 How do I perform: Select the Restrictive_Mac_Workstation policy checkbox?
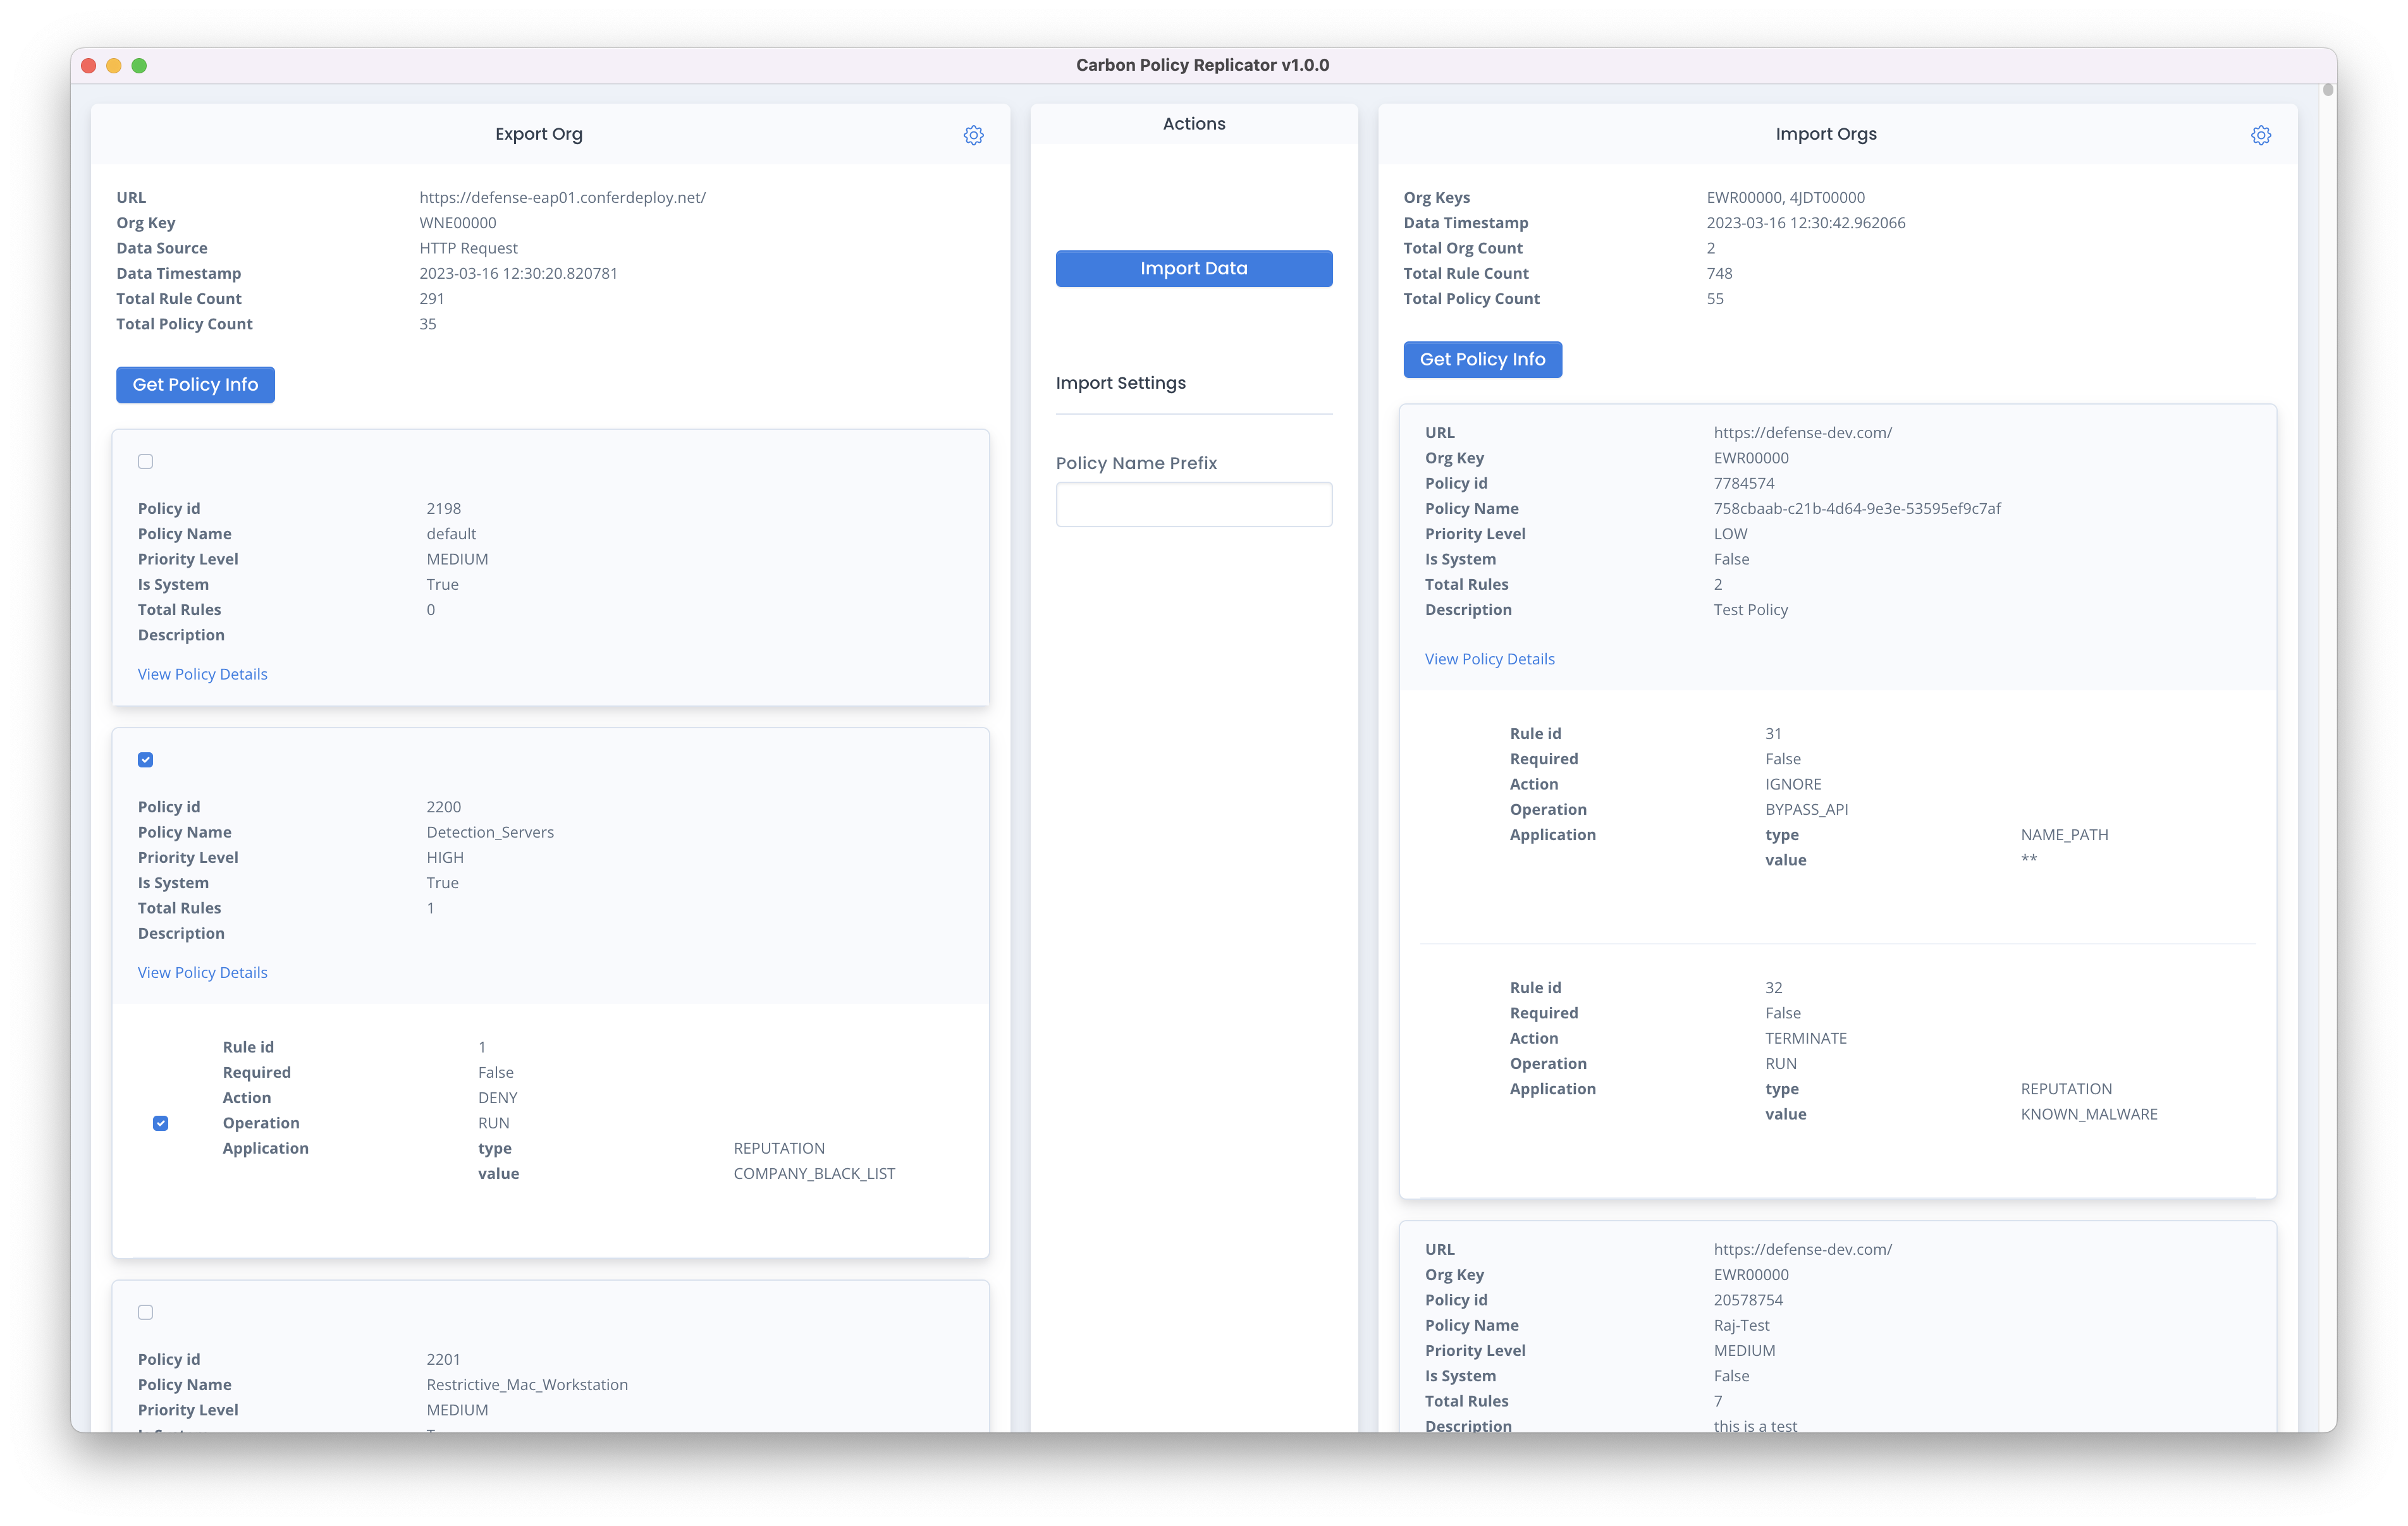pos(145,1312)
